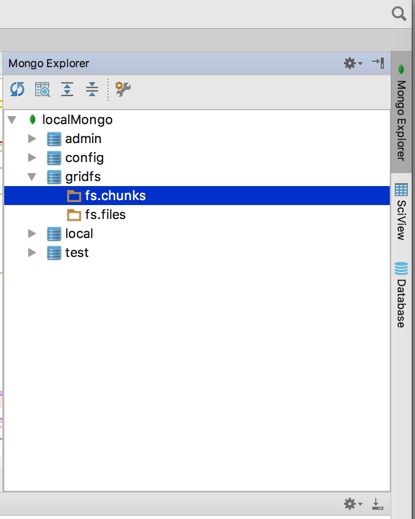
Task: Click the Mongo Explorer panel title
Action: click(x=49, y=63)
